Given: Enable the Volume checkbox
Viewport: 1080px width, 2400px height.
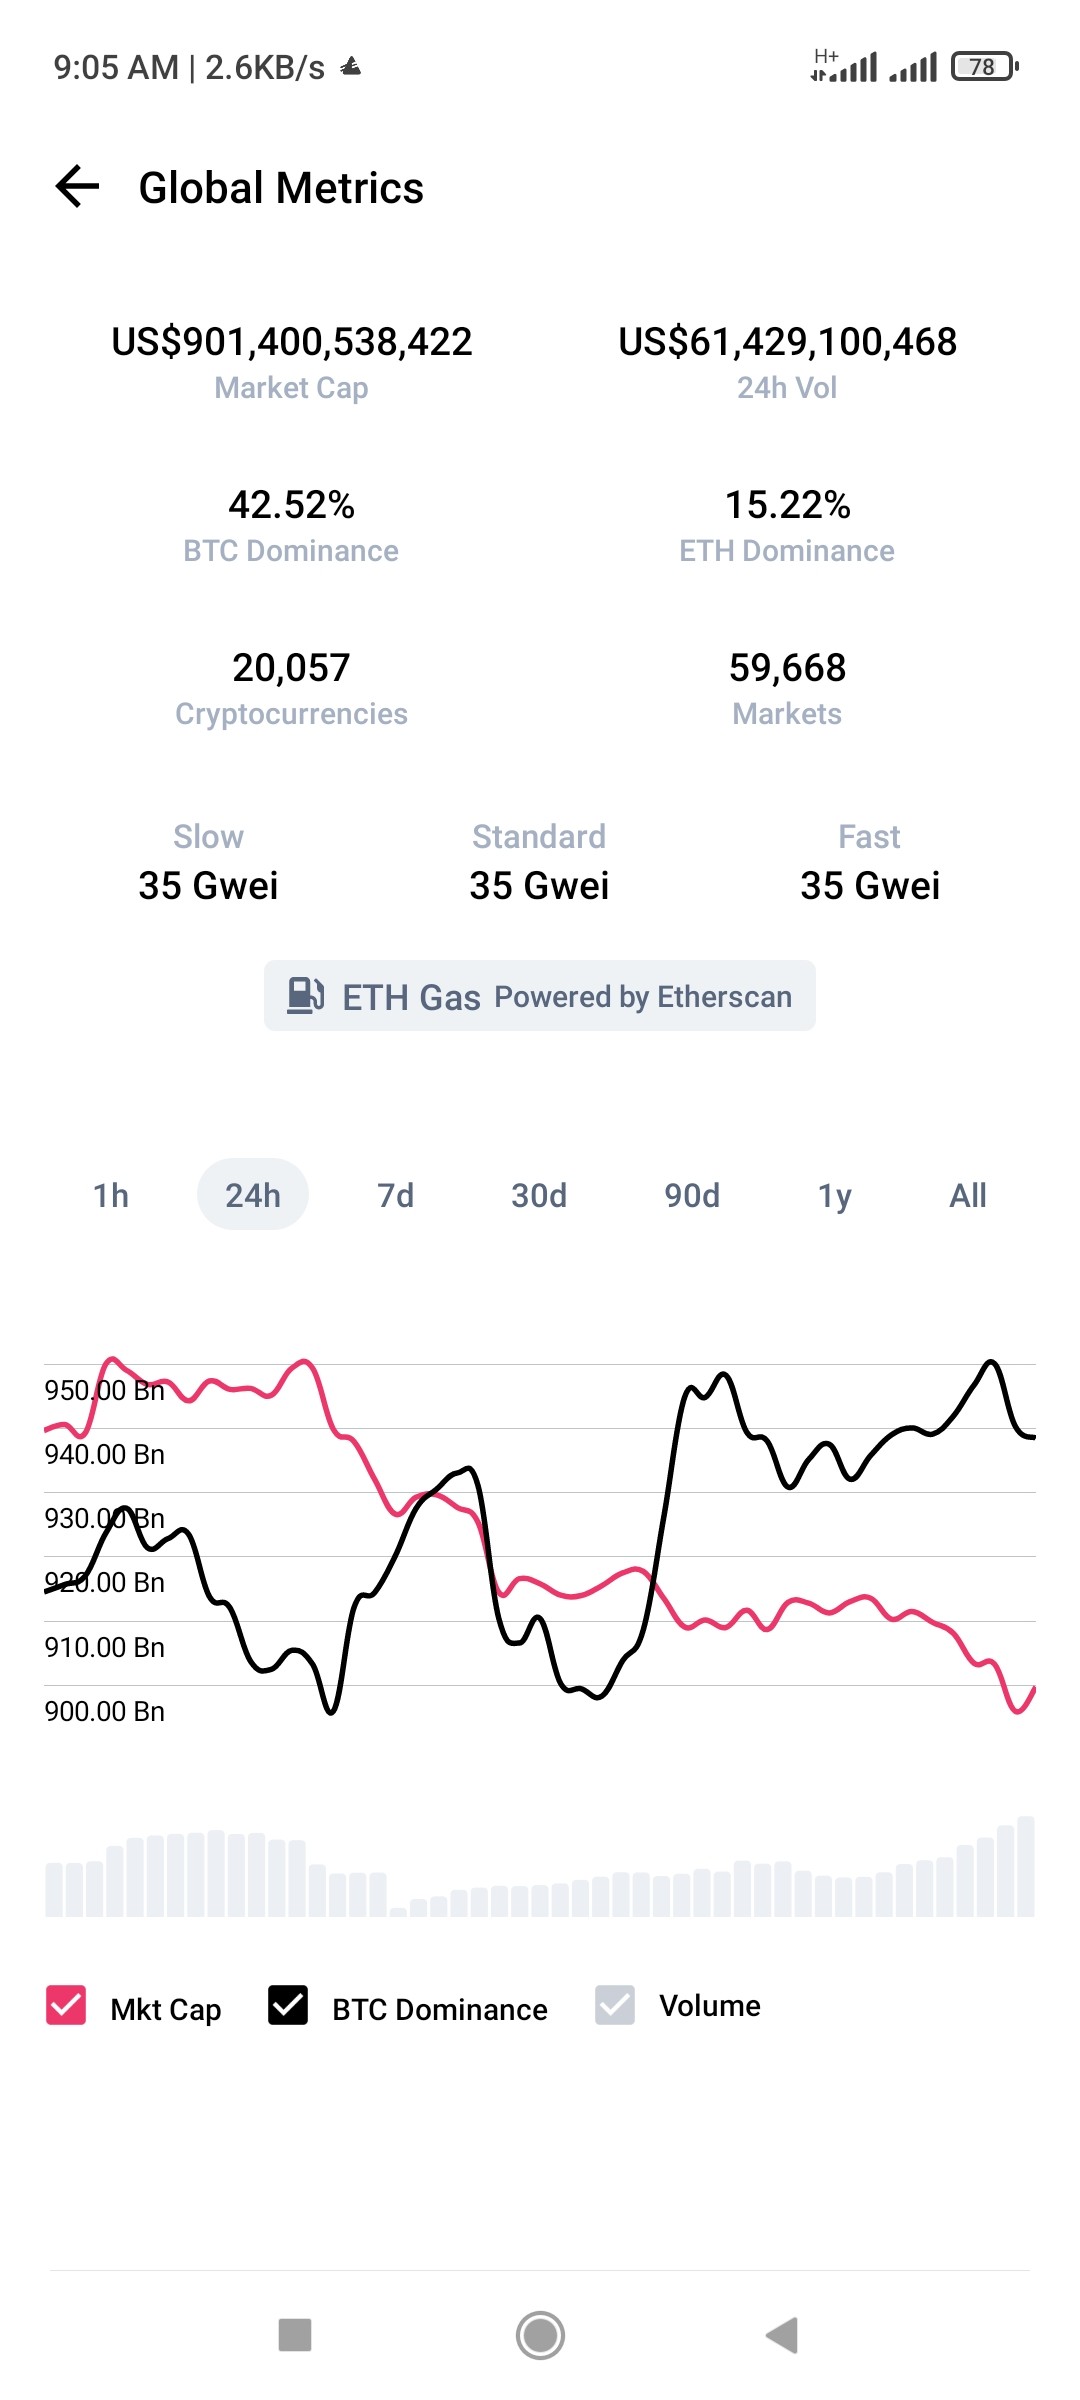Looking at the screenshot, I should (615, 2005).
